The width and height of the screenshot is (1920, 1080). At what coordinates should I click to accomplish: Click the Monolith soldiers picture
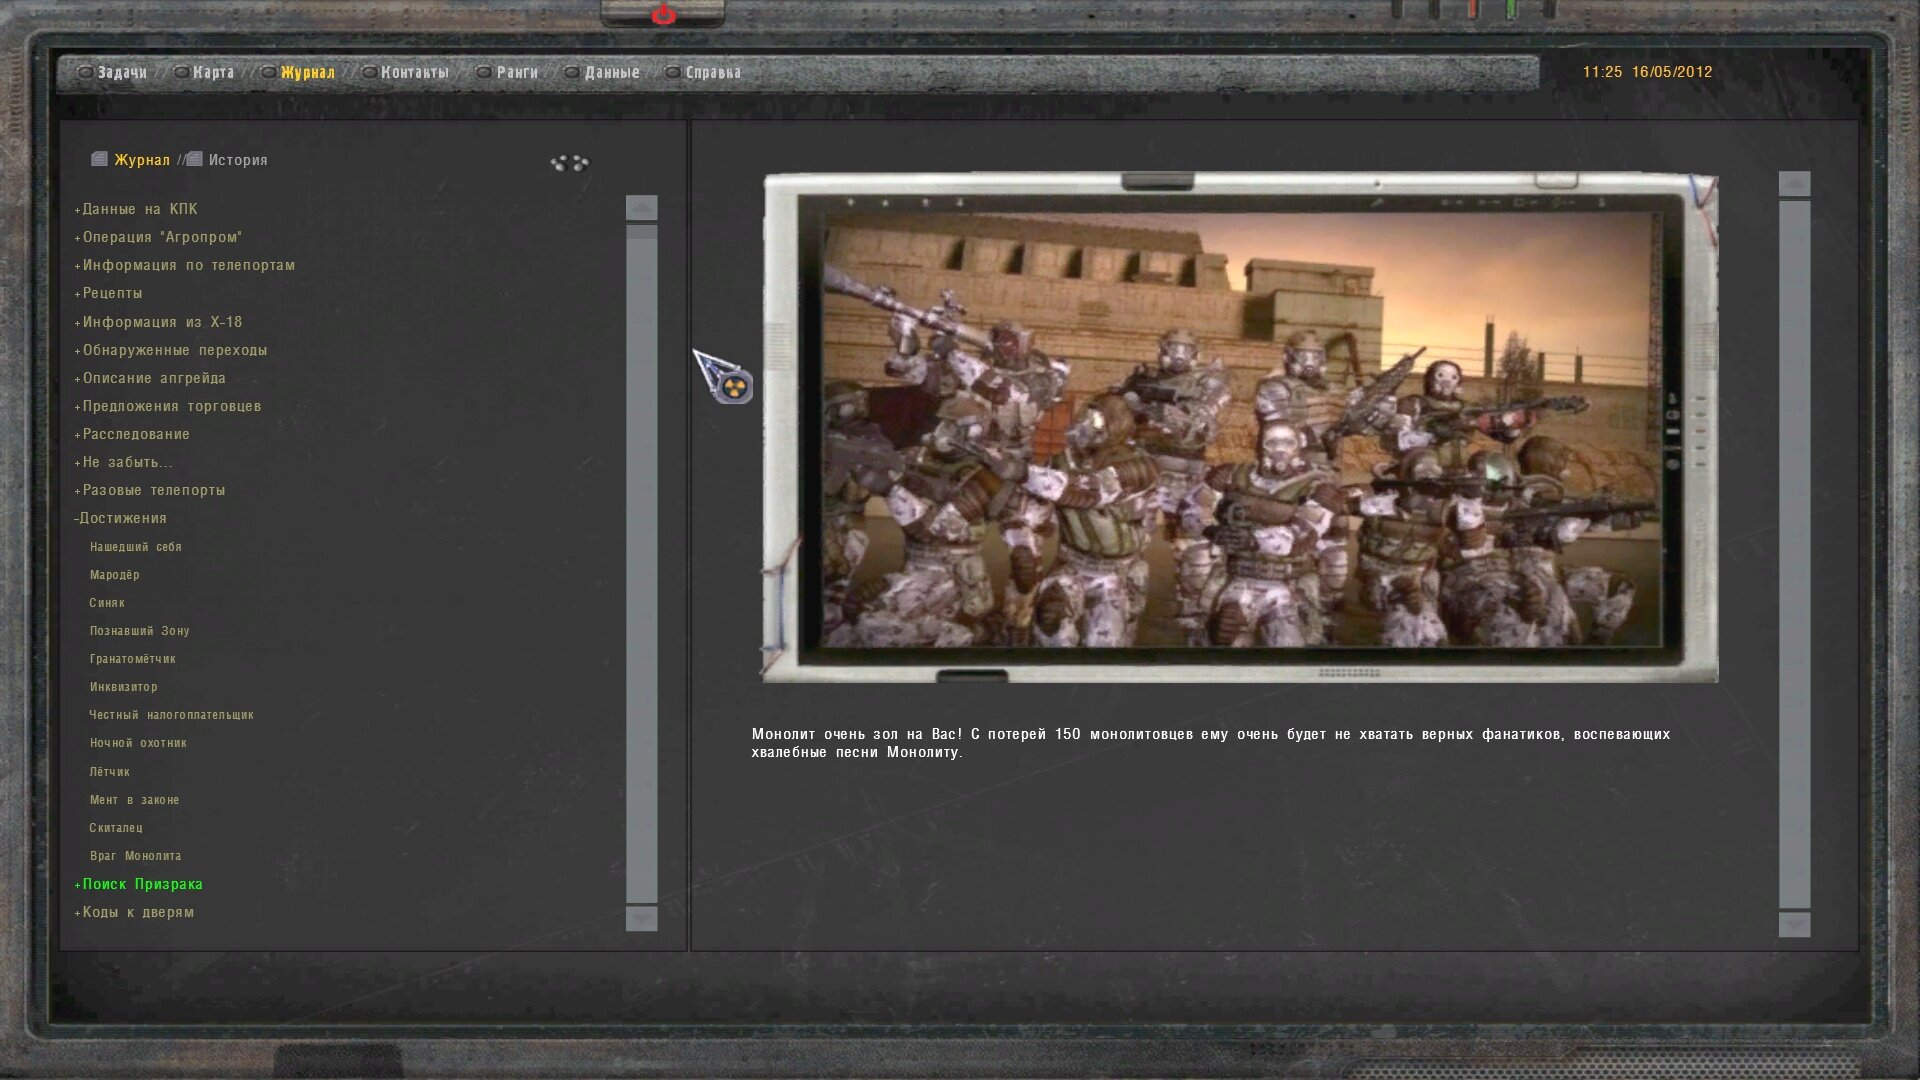[1241, 428]
